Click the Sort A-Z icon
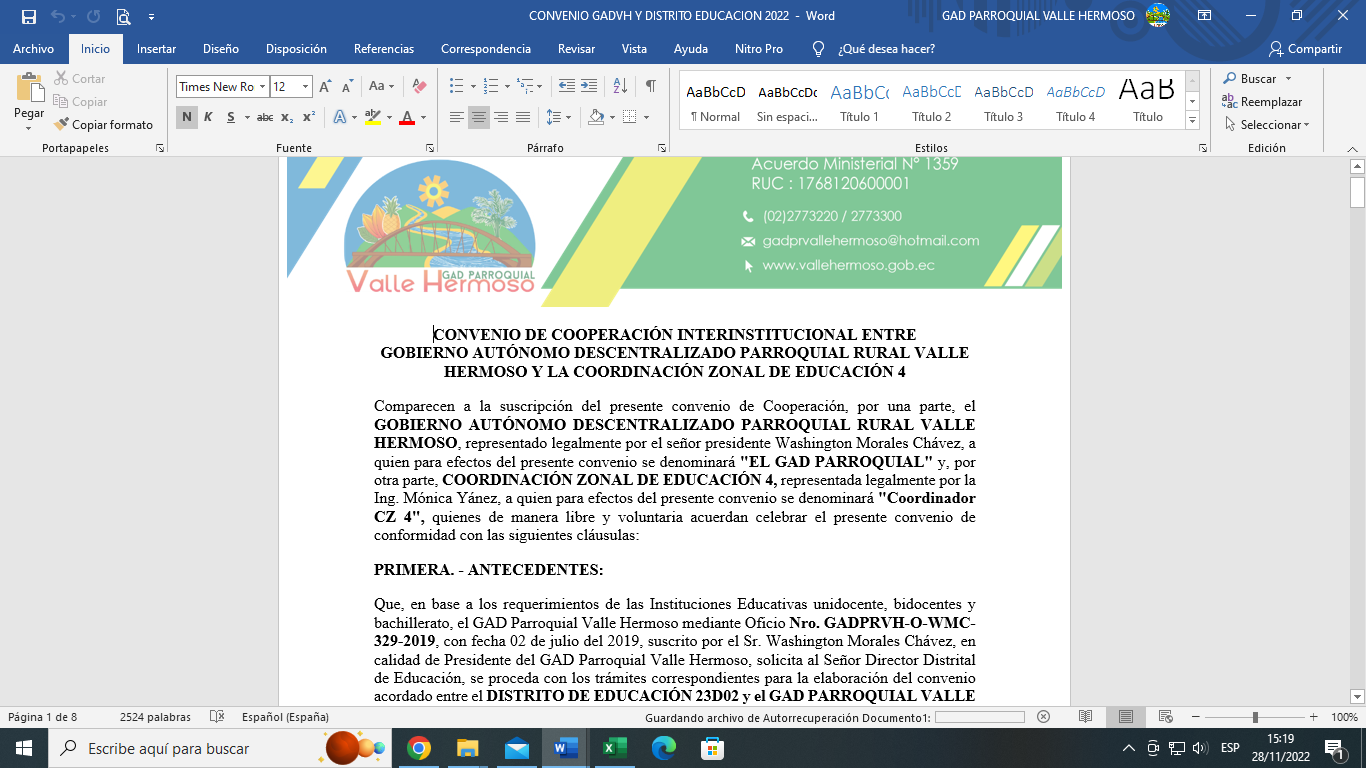The image size is (1366, 768). pyautogui.click(x=620, y=87)
